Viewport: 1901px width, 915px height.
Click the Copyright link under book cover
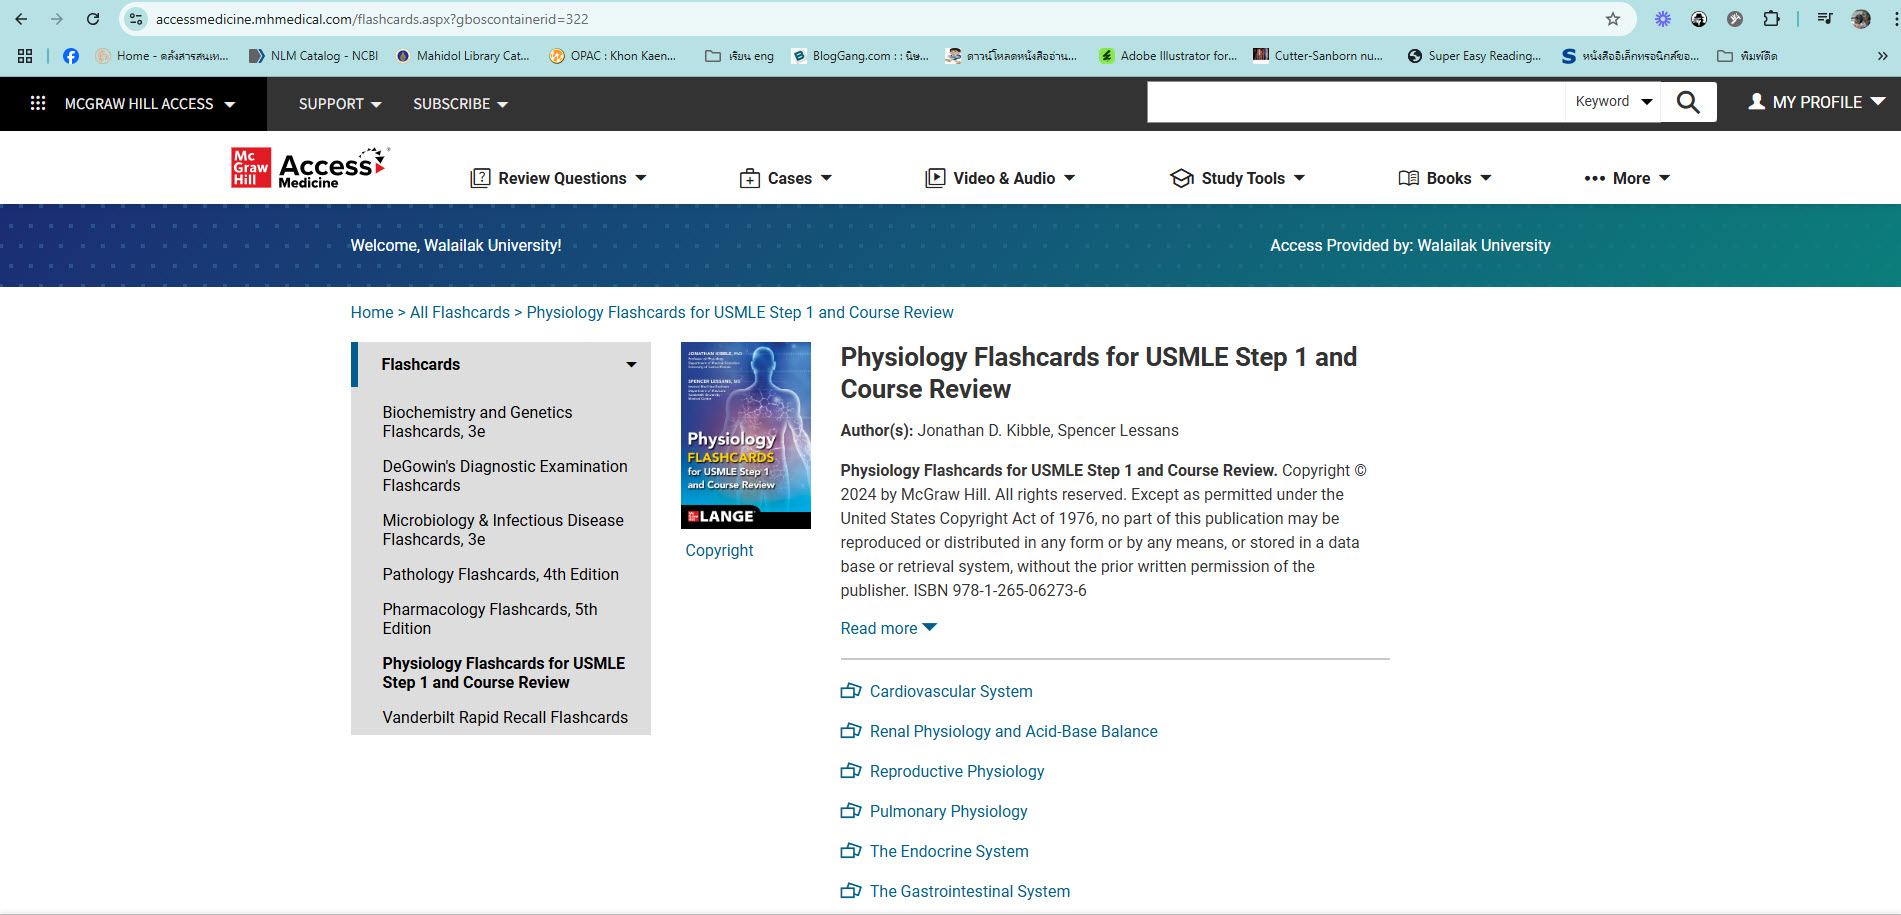(719, 550)
